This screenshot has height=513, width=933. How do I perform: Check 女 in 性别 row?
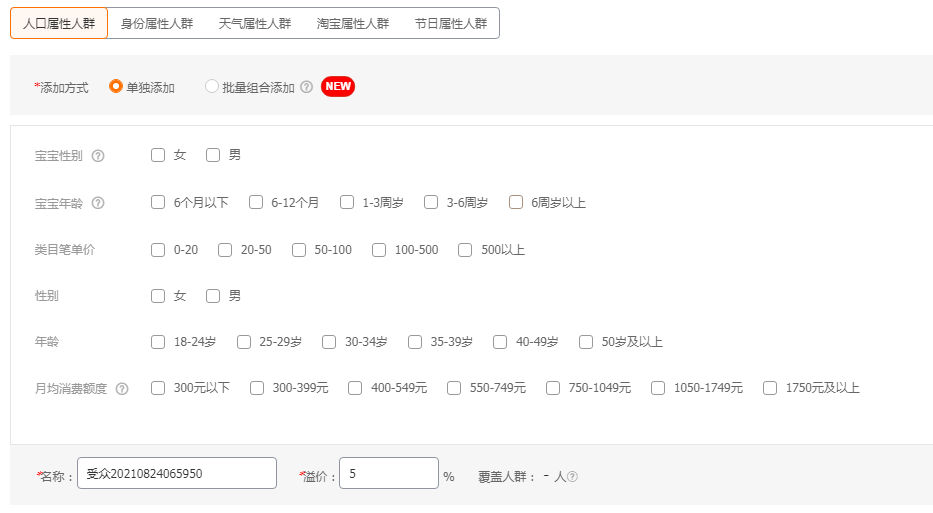[x=158, y=296]
